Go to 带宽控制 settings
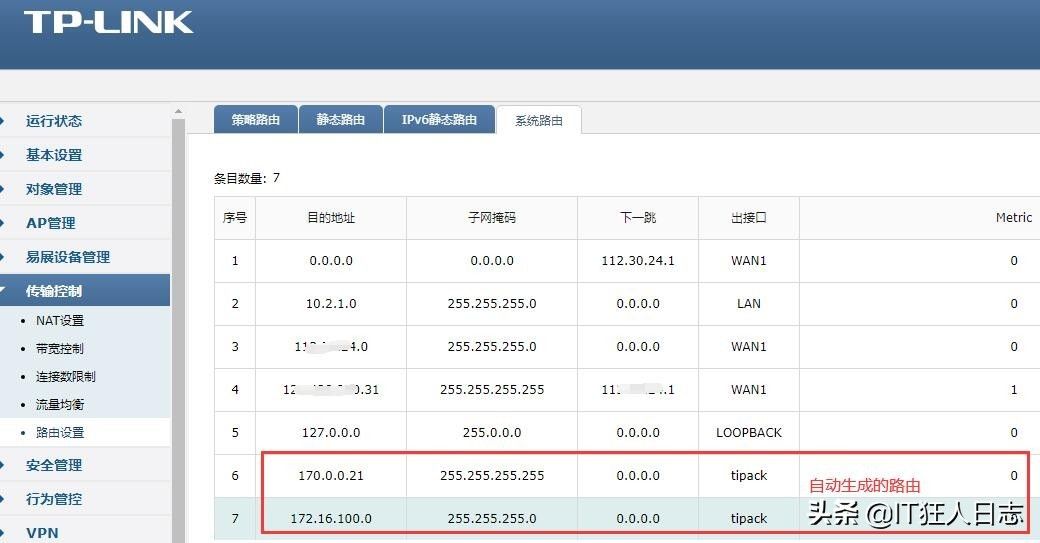The width and height of the screenshot is (1040, 543). point(59,349)
